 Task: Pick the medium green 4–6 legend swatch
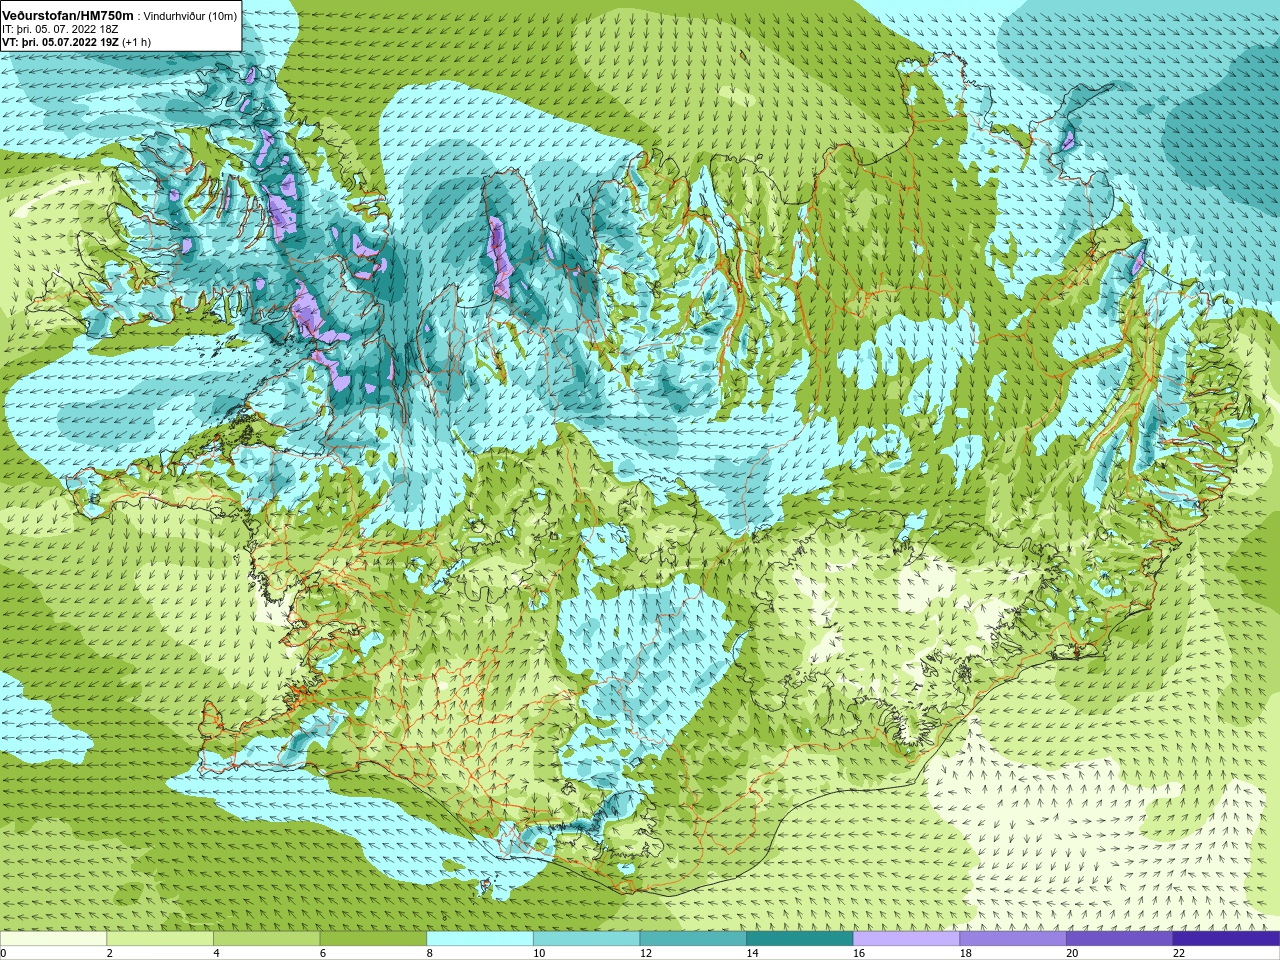(x=266, y=939)
